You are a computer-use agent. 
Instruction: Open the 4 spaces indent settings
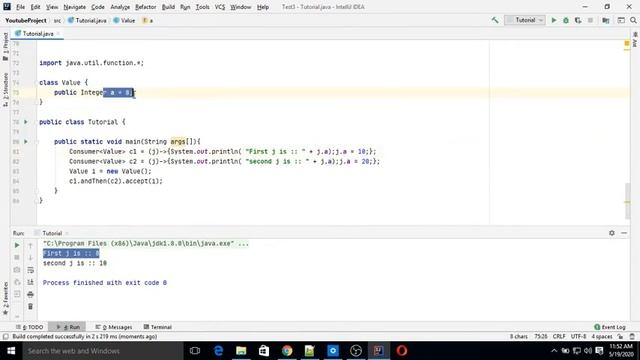pyautogui.click(x=602, y=337)
